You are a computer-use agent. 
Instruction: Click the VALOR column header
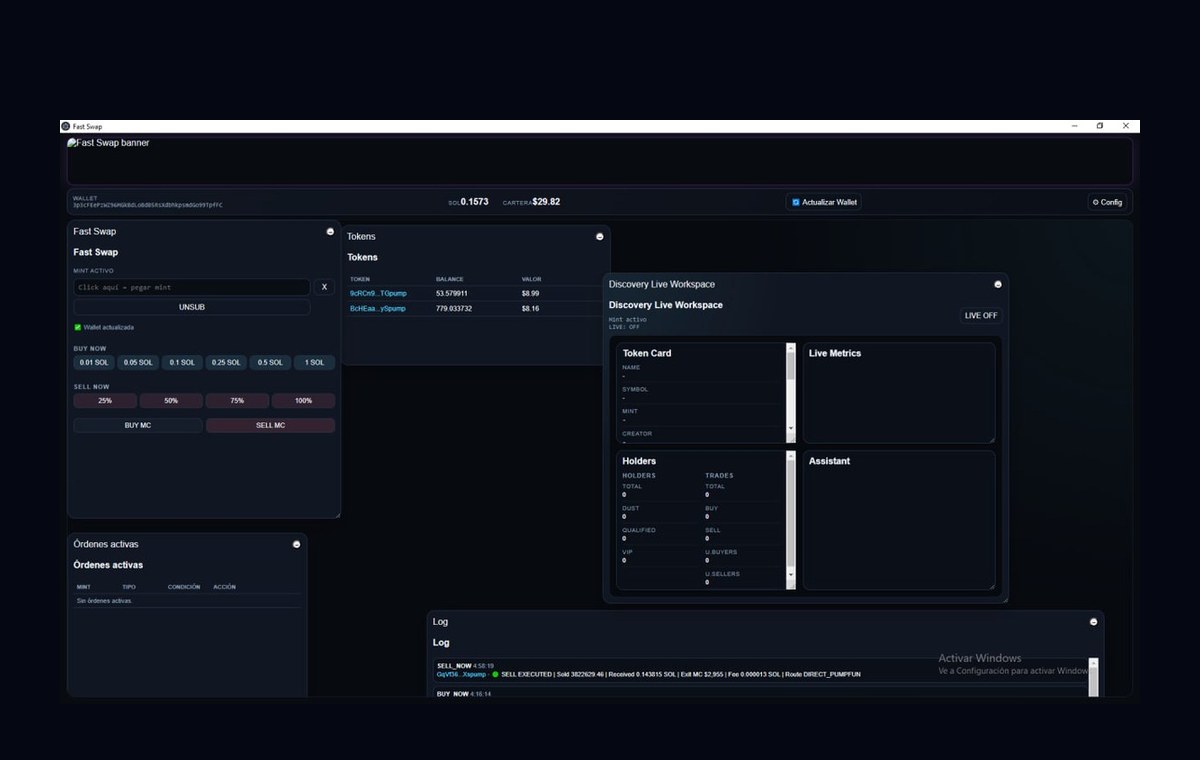coord(531,279)
